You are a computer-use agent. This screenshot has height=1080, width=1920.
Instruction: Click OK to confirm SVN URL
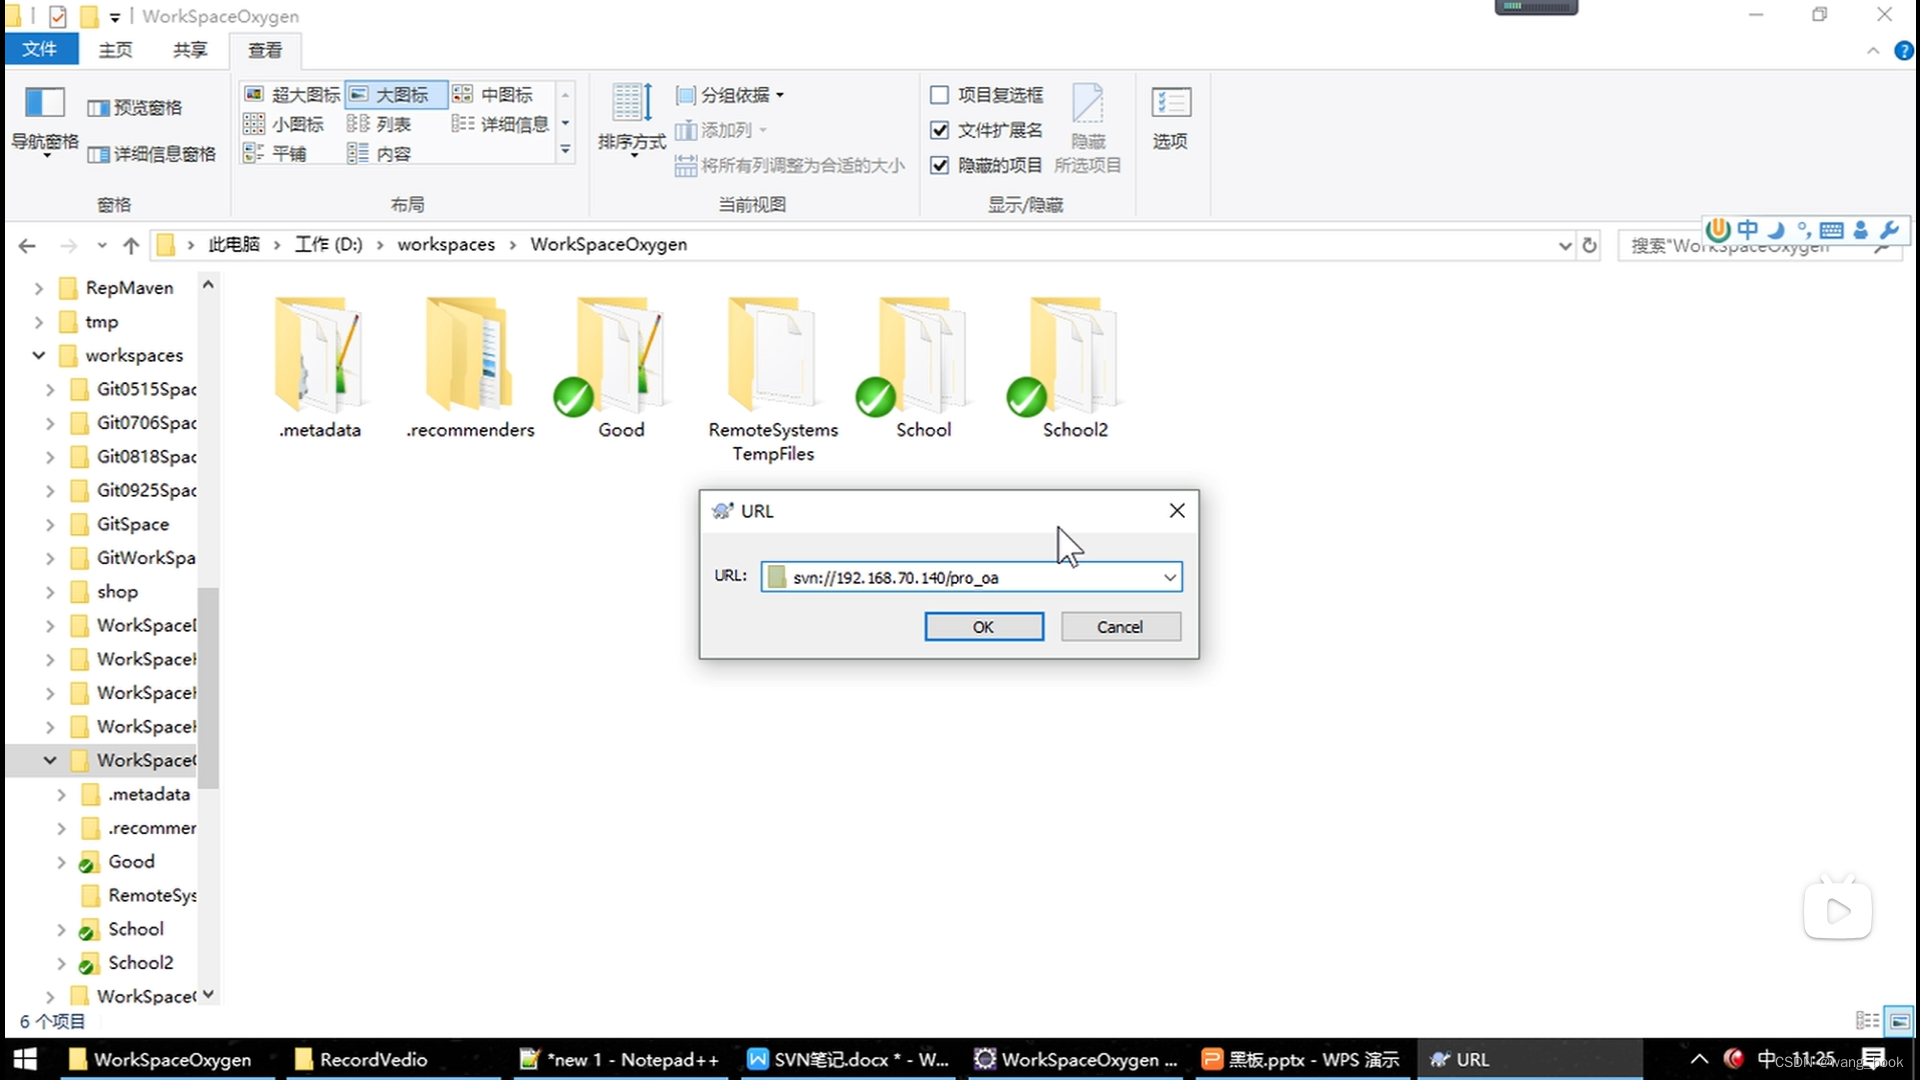coord(982,625)
